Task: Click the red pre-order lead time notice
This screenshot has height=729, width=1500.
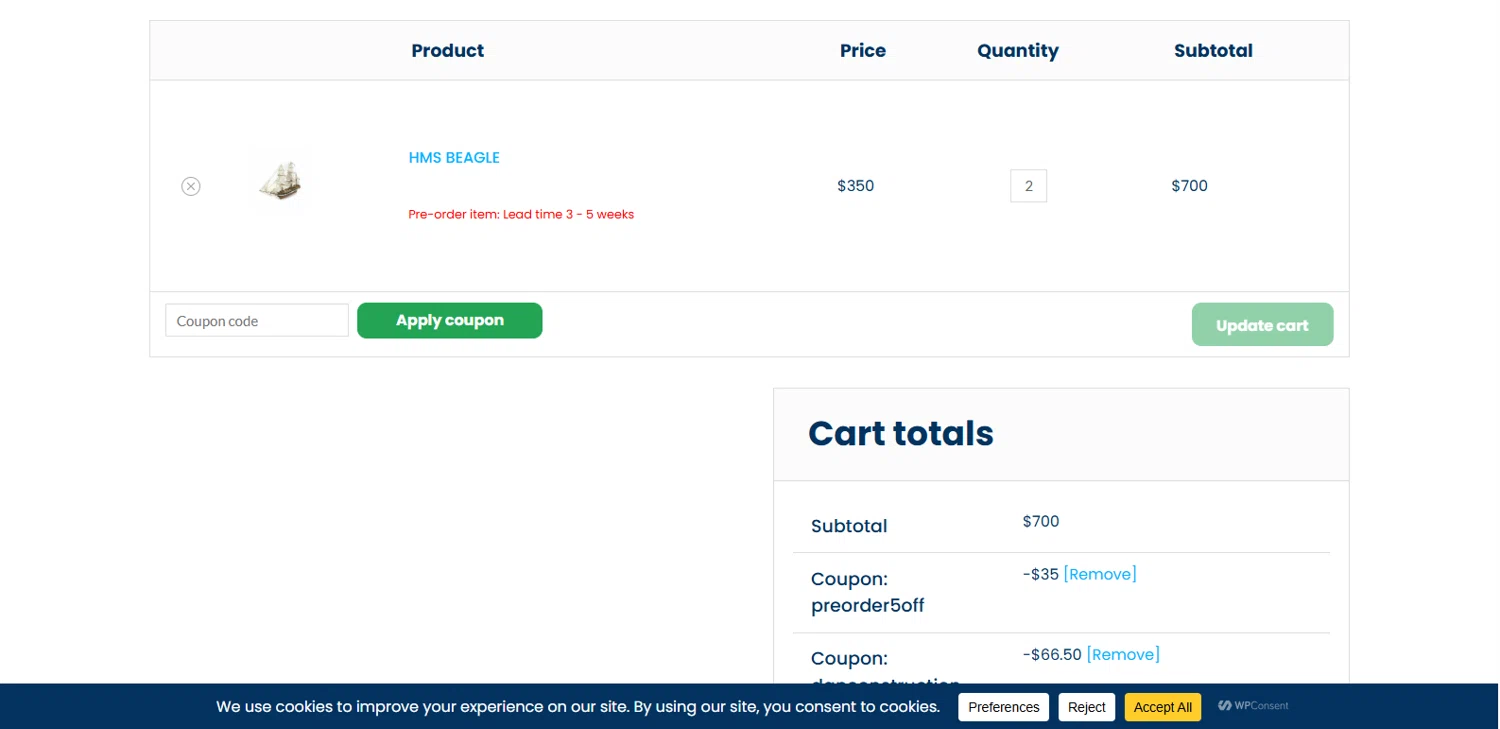Action: point(521,214)
